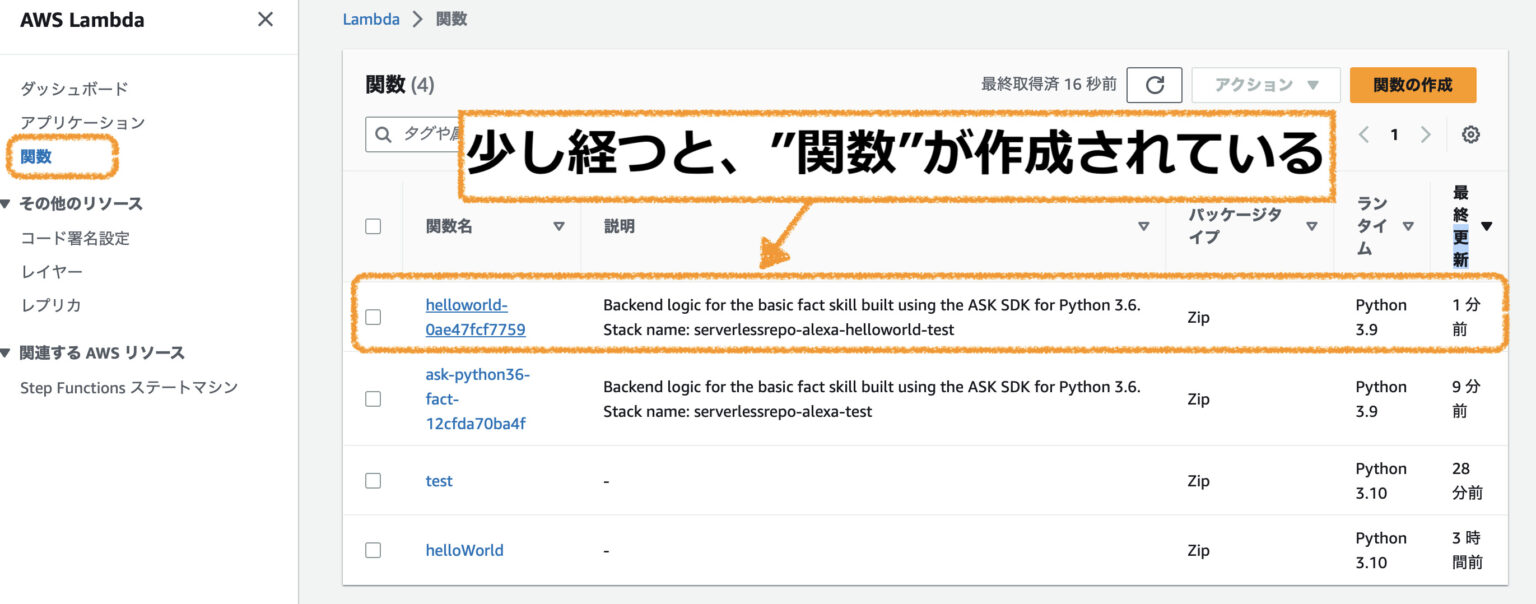Select page 1 in pagination
1536x604 pixels.
pos(1394,133)
